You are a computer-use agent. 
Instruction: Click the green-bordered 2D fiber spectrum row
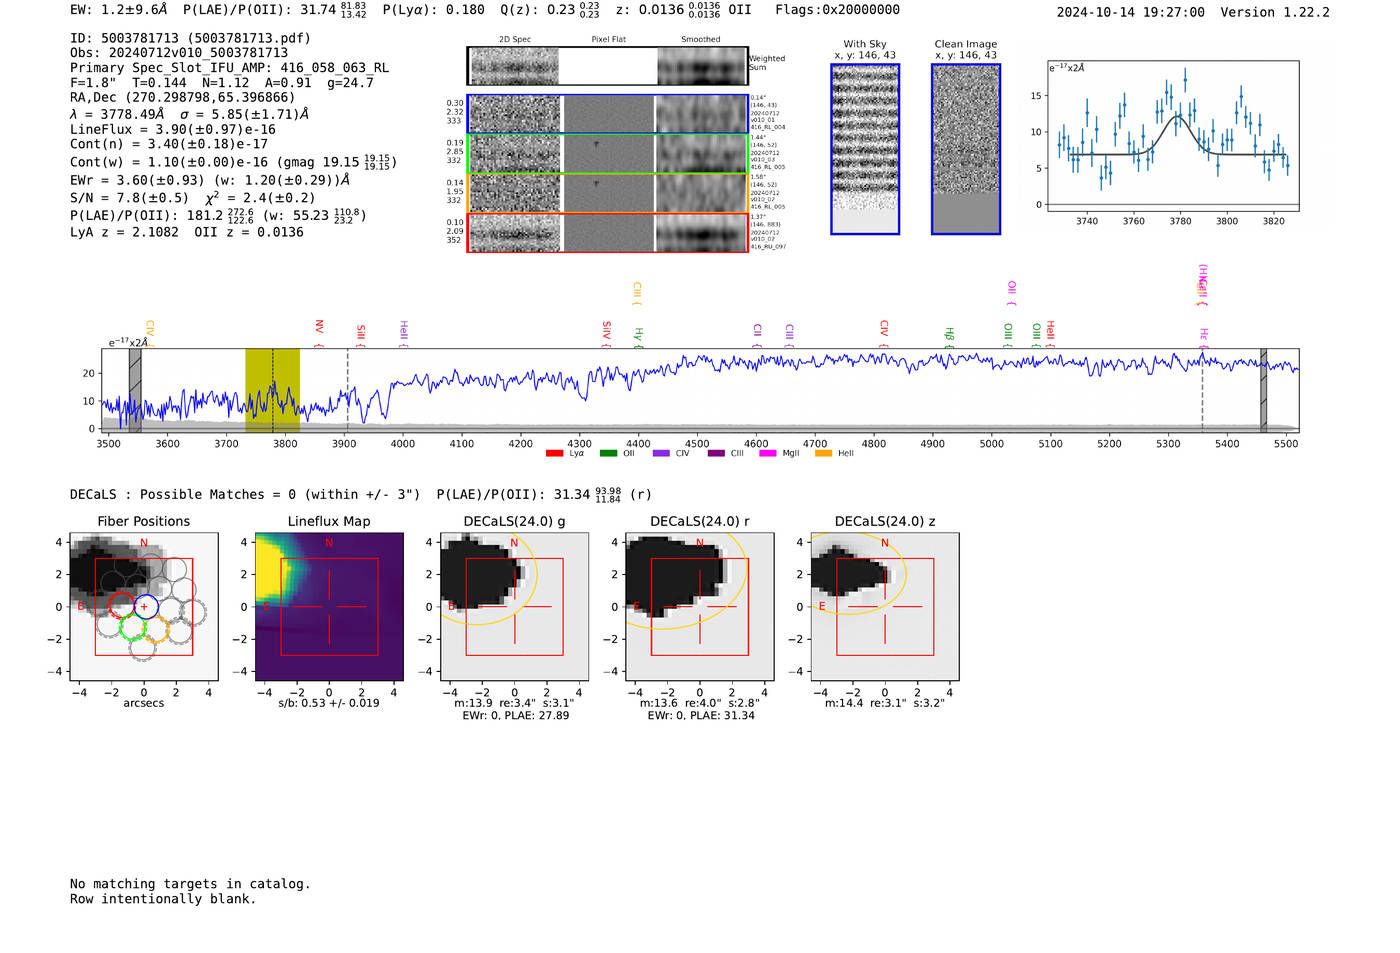coord(608,153)
